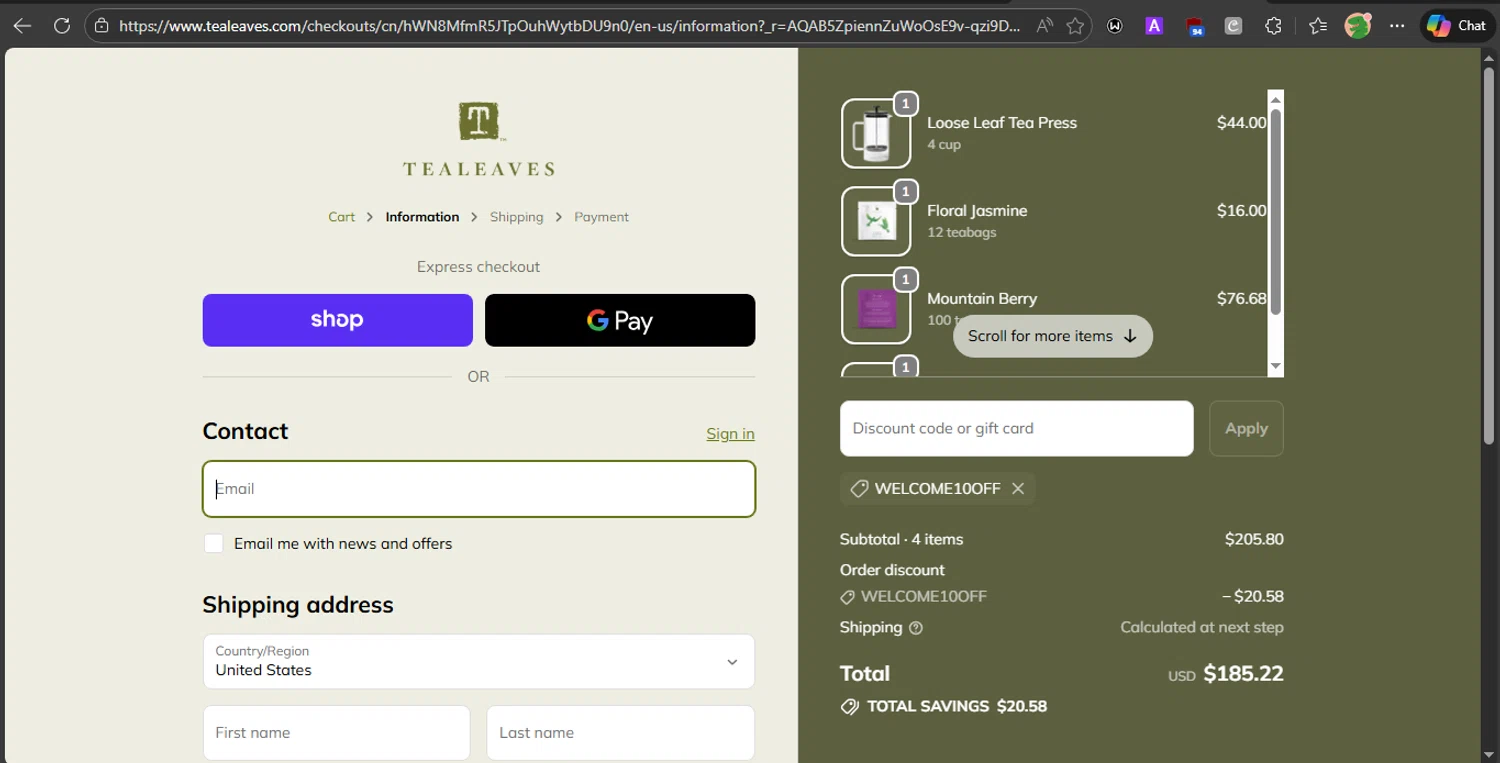
Task: Click the Loose Leaf Tea Press $44.00 price
Action: tap(1242, 123)
